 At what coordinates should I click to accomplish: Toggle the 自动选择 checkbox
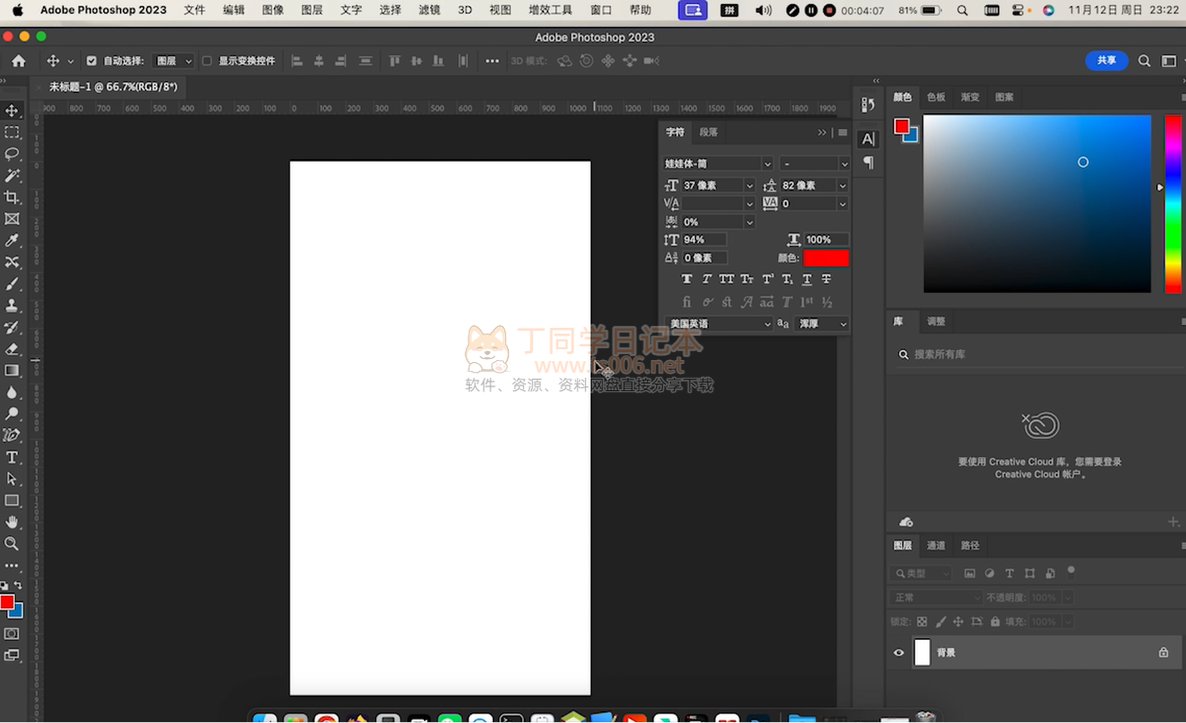92,61
